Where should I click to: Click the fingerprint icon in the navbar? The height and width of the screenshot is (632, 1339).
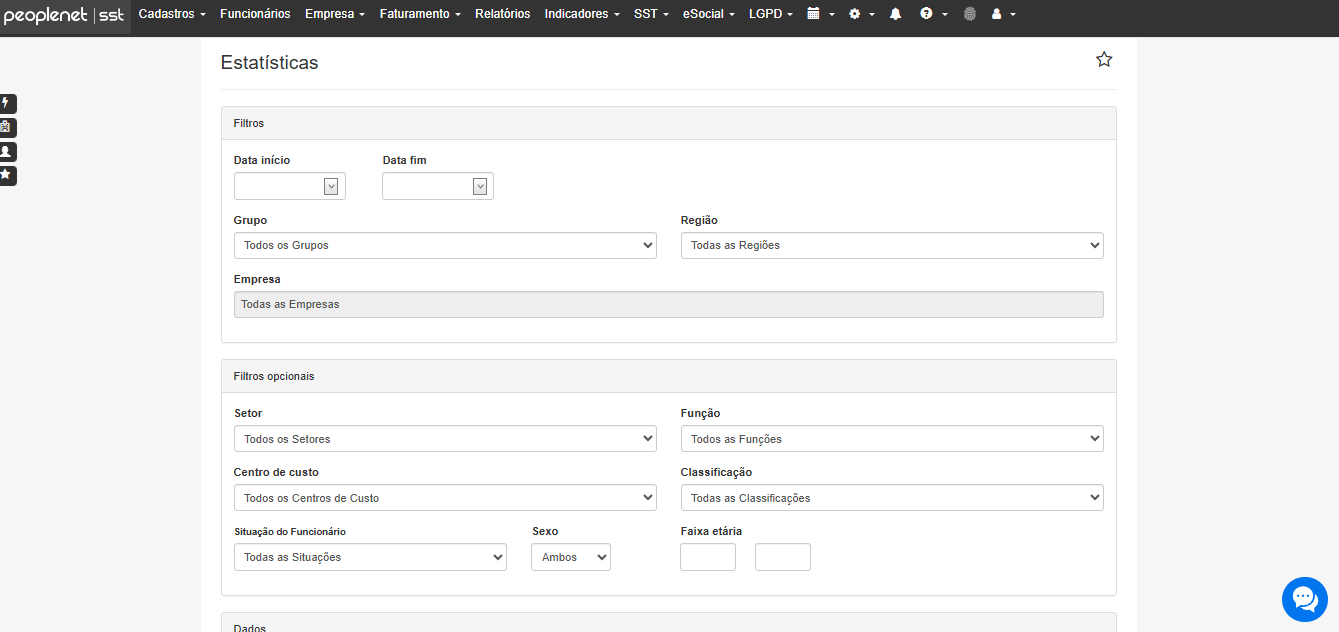[x=969, y=14]
